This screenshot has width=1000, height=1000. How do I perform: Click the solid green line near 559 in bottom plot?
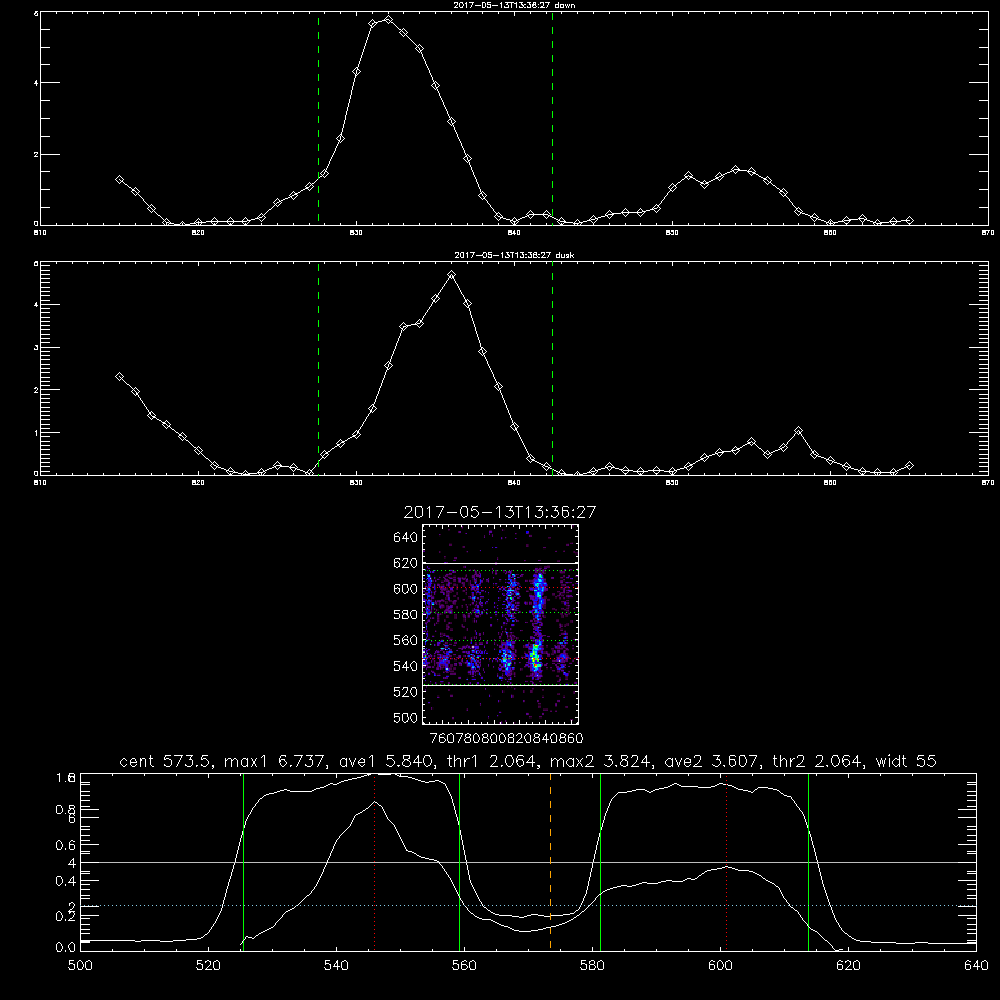[x=459, y=862]
